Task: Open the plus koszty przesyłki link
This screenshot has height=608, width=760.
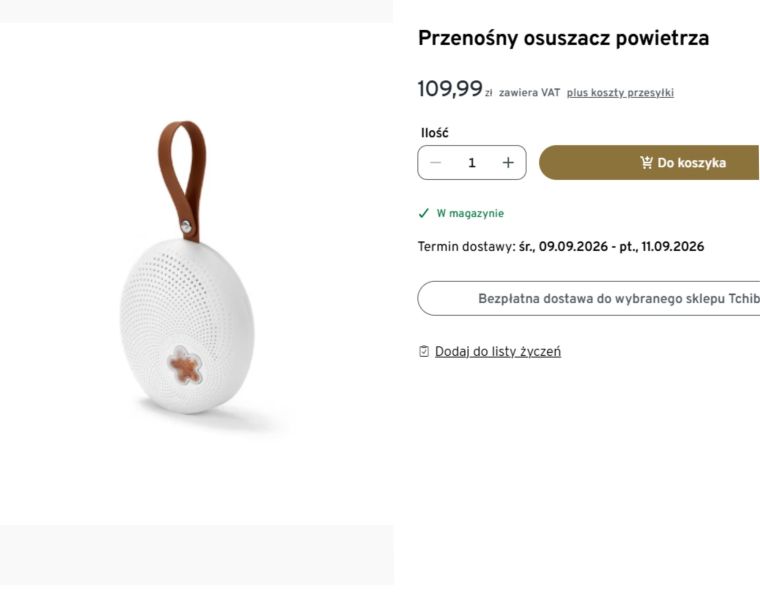Action: (620, 93)
